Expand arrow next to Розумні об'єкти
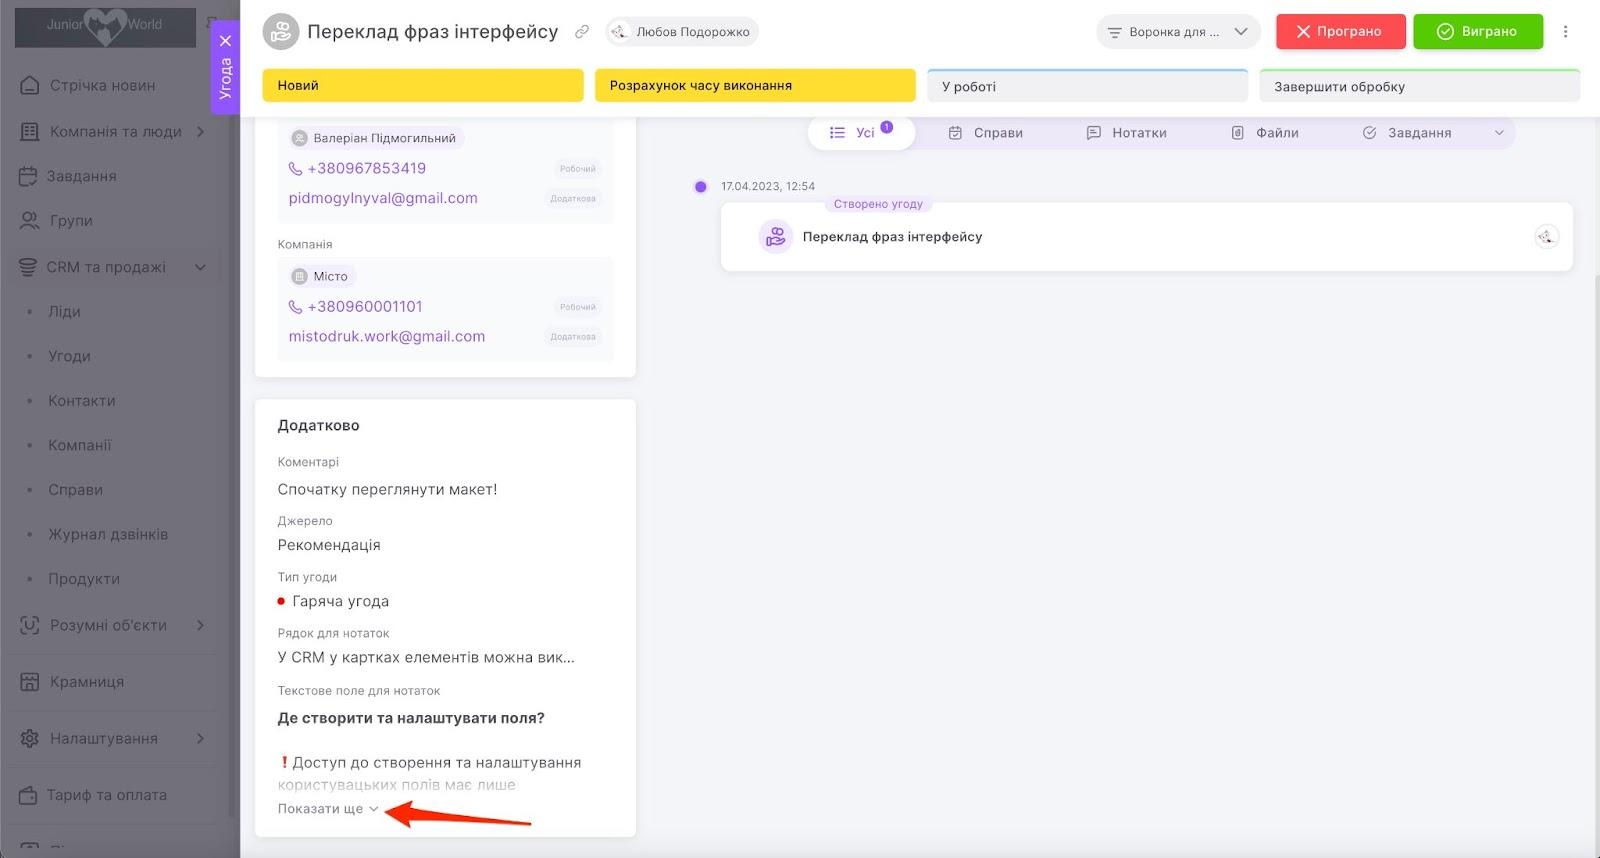Image resolution: width=1600 pixels, height=858 pixels. [x=200, y=625]
